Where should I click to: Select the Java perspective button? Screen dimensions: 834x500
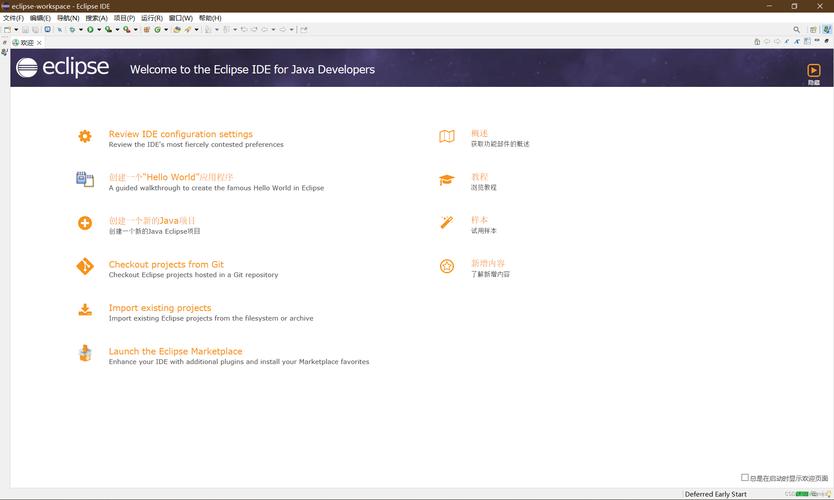827,30
